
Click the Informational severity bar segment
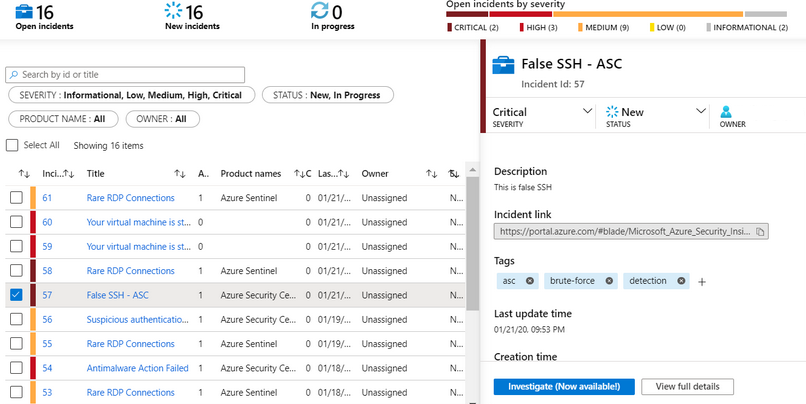coord(766,14)
